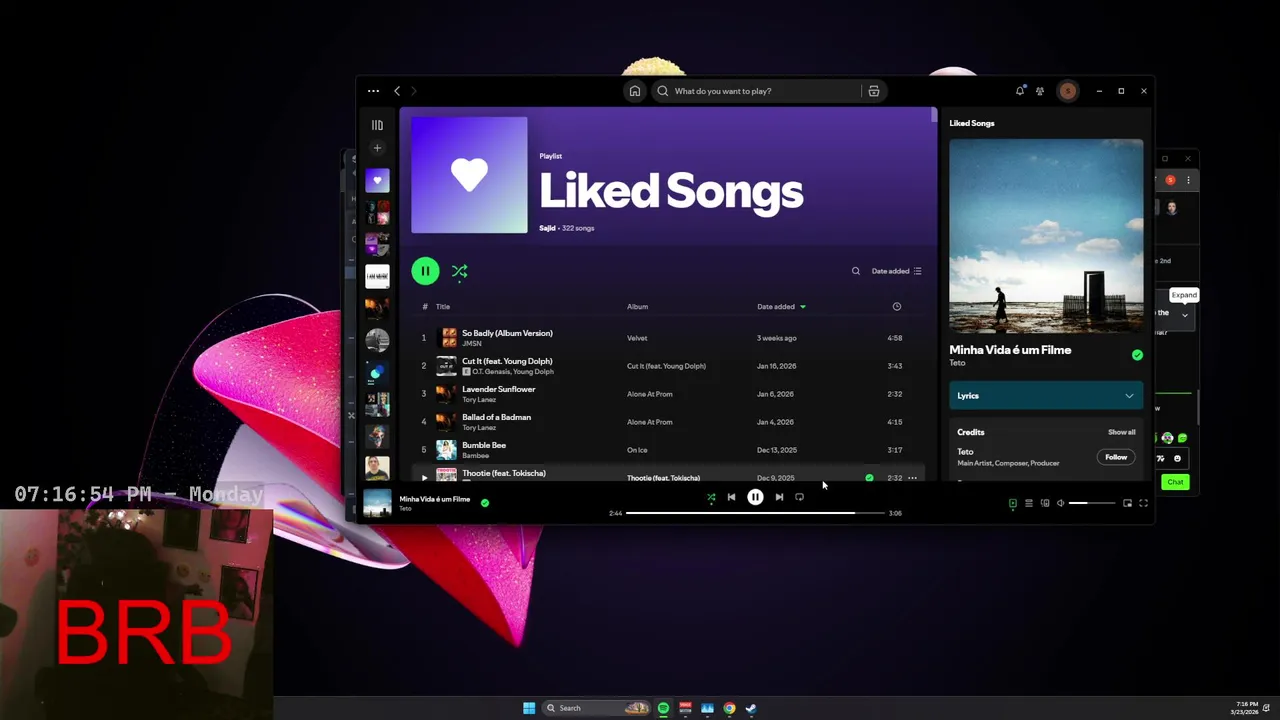Search within the Liked Songs playlist
Viewport: 1280px width, 720px height.
[x=855, y=271]
